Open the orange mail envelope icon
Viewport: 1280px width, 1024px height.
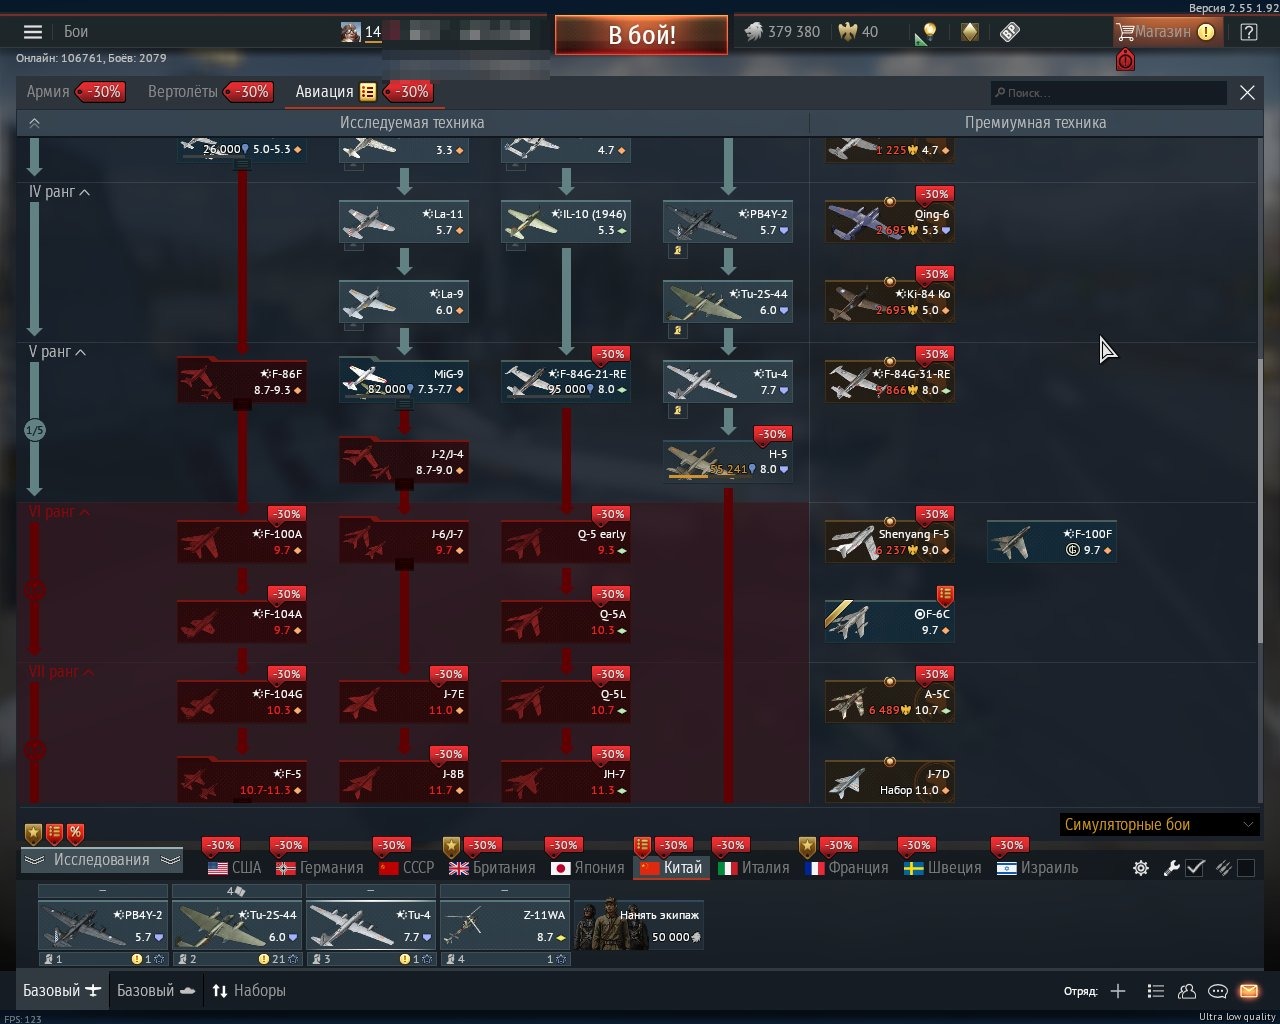tap(1249, 991)
